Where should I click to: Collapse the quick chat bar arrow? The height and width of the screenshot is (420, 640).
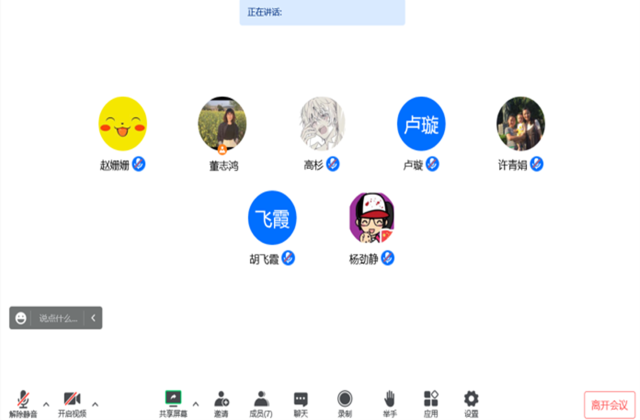(93, 318)
